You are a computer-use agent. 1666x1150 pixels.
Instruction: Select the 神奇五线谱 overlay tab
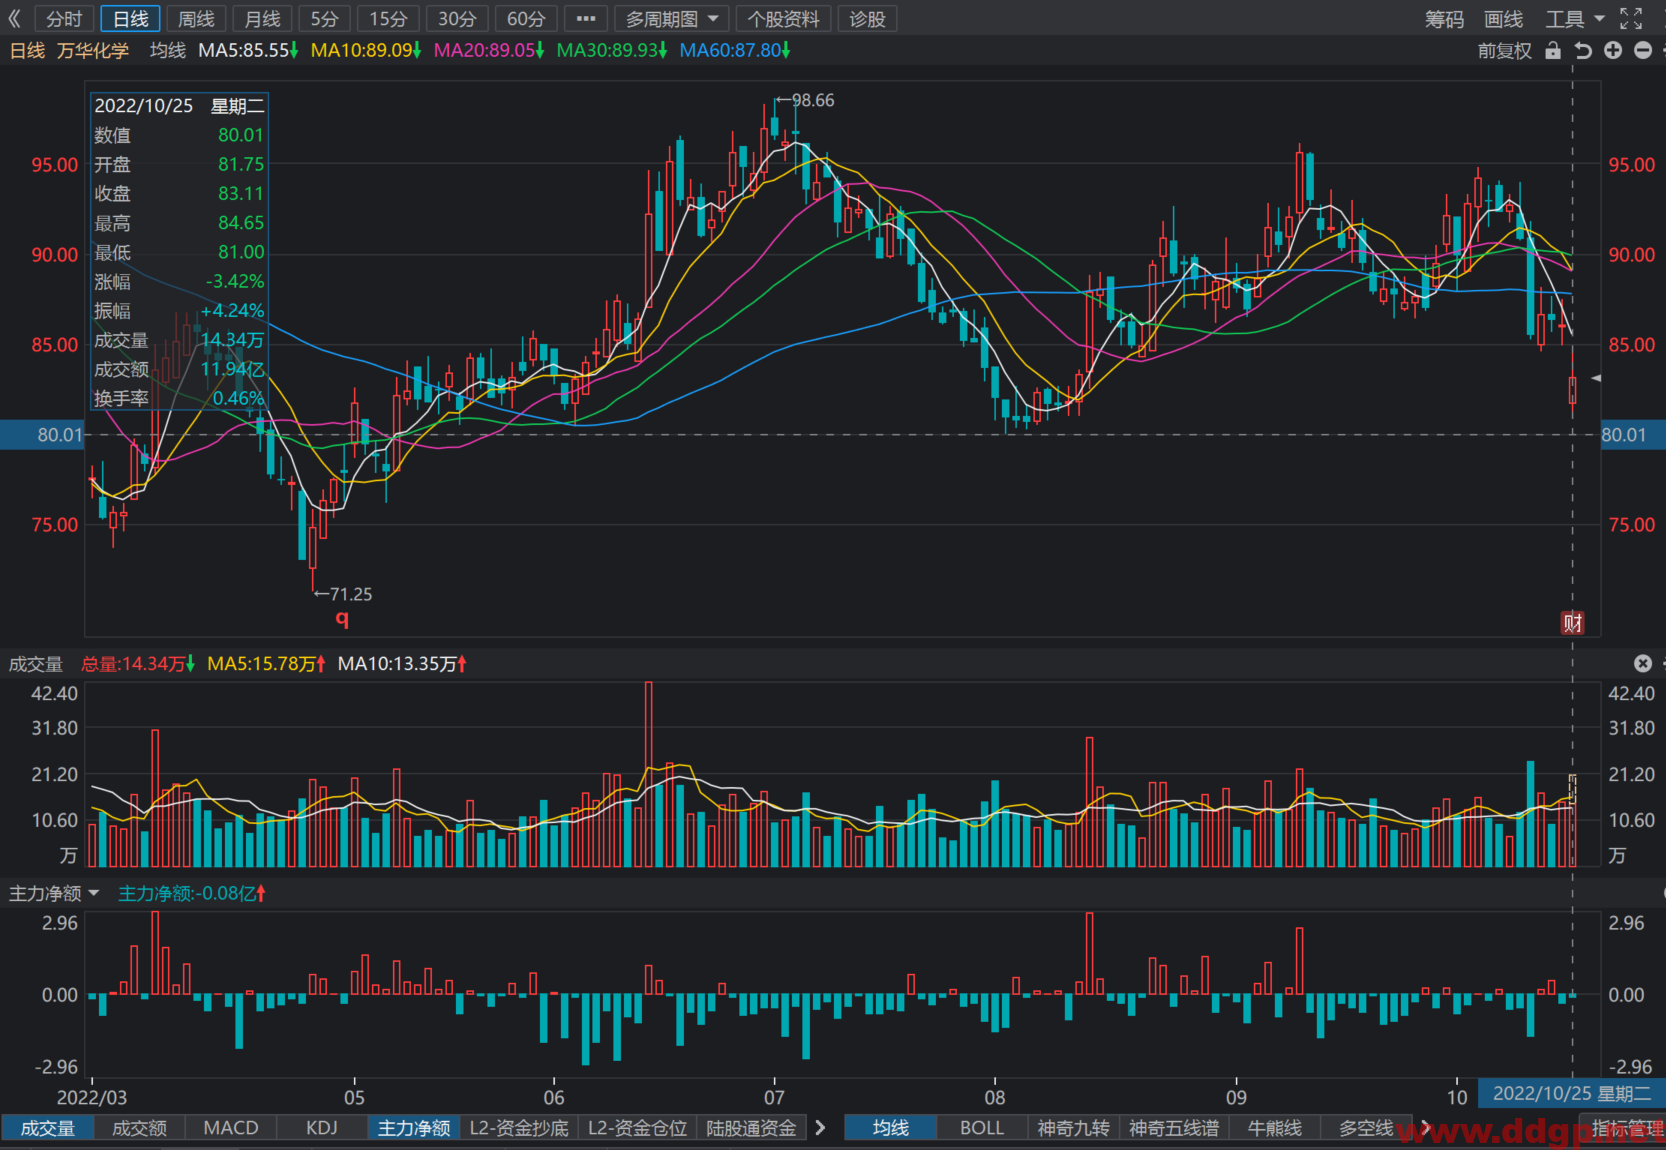[x=1174, y=1128]
